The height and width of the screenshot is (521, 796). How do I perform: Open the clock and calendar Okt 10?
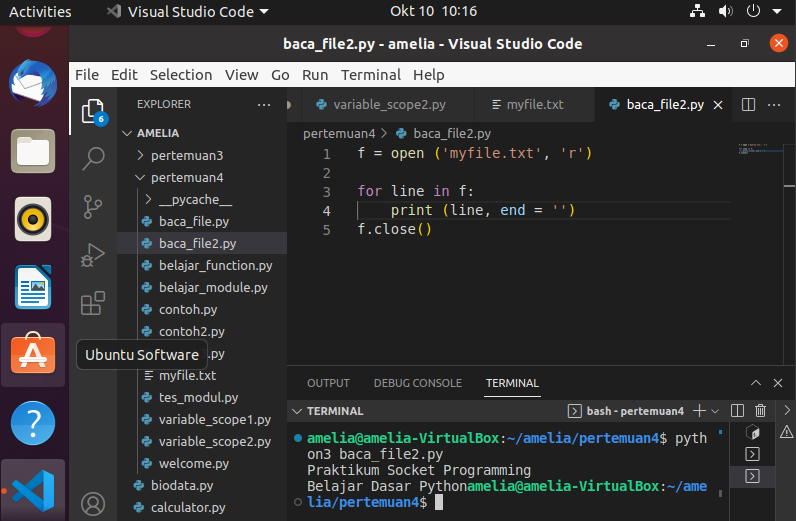434,11
